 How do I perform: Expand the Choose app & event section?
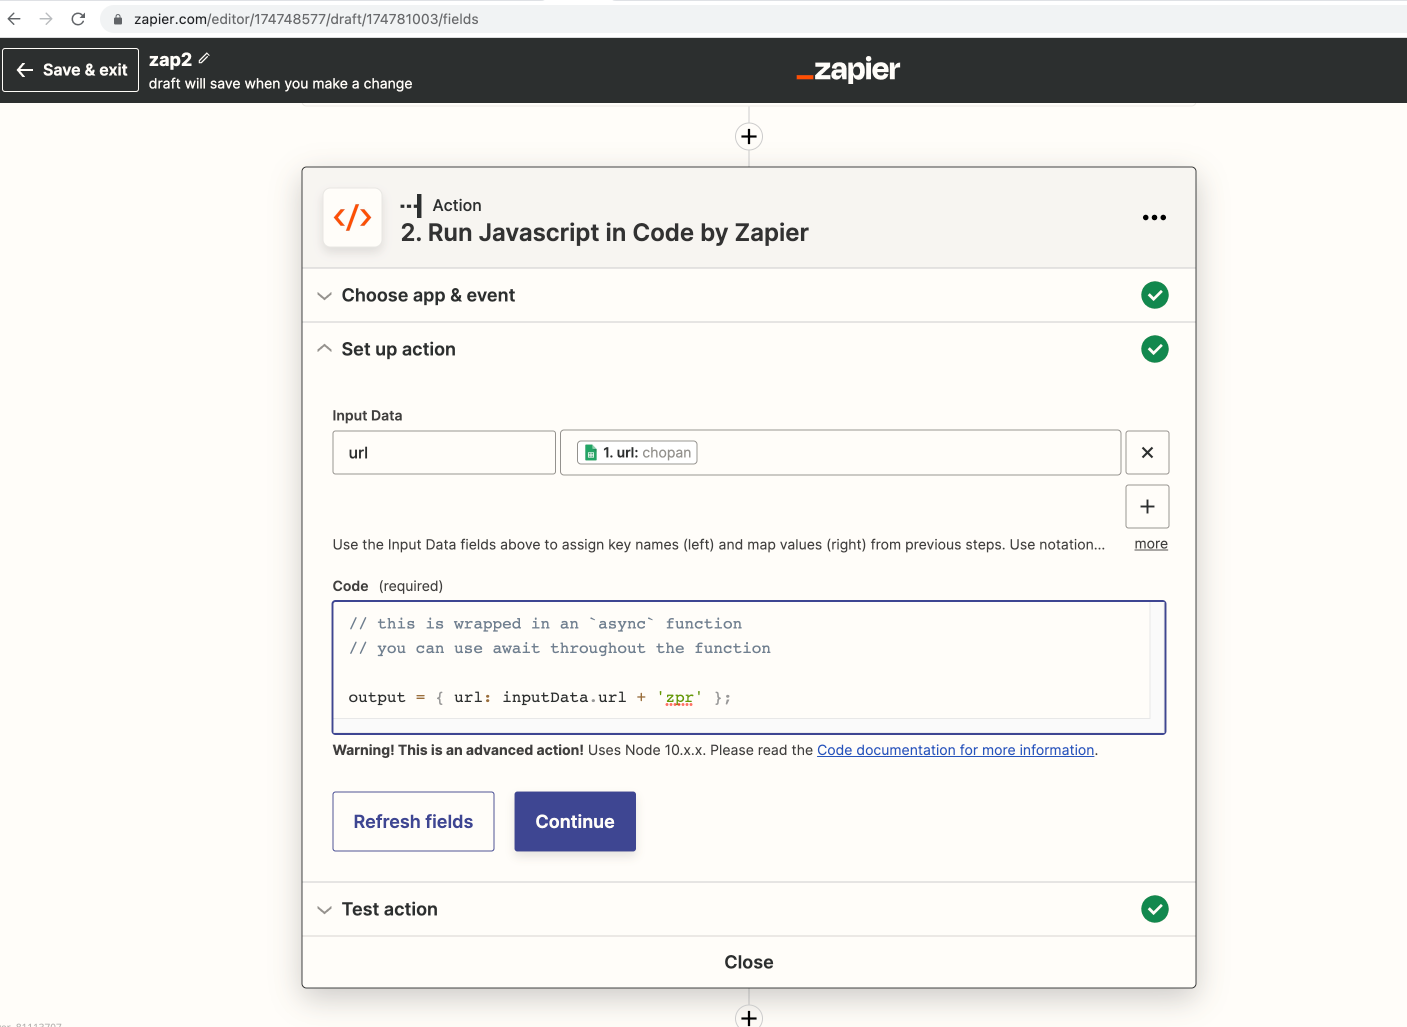pyautogui.click(x=749, y=295)
